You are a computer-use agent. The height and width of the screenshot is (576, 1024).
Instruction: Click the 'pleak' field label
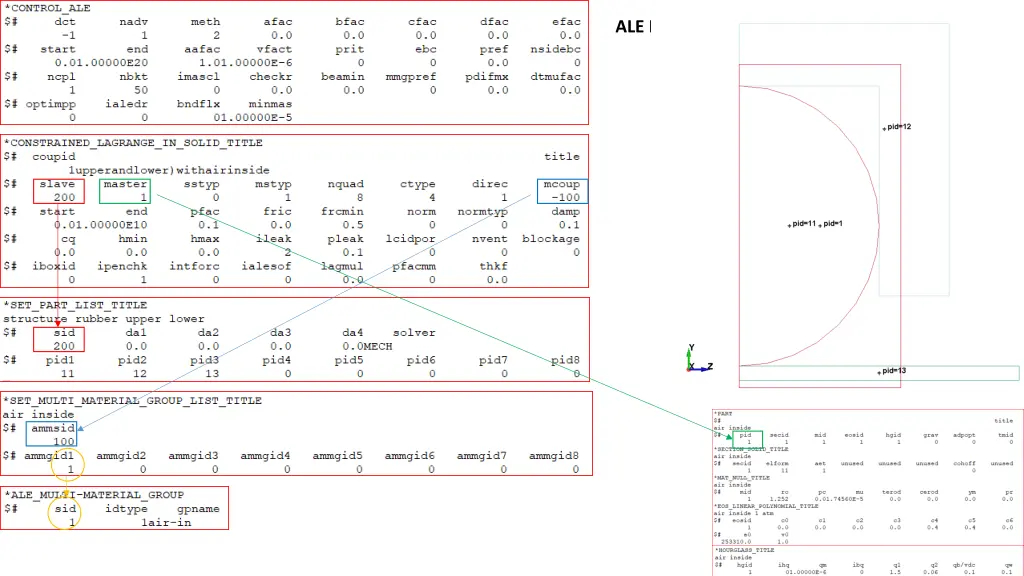coord(345,238)
